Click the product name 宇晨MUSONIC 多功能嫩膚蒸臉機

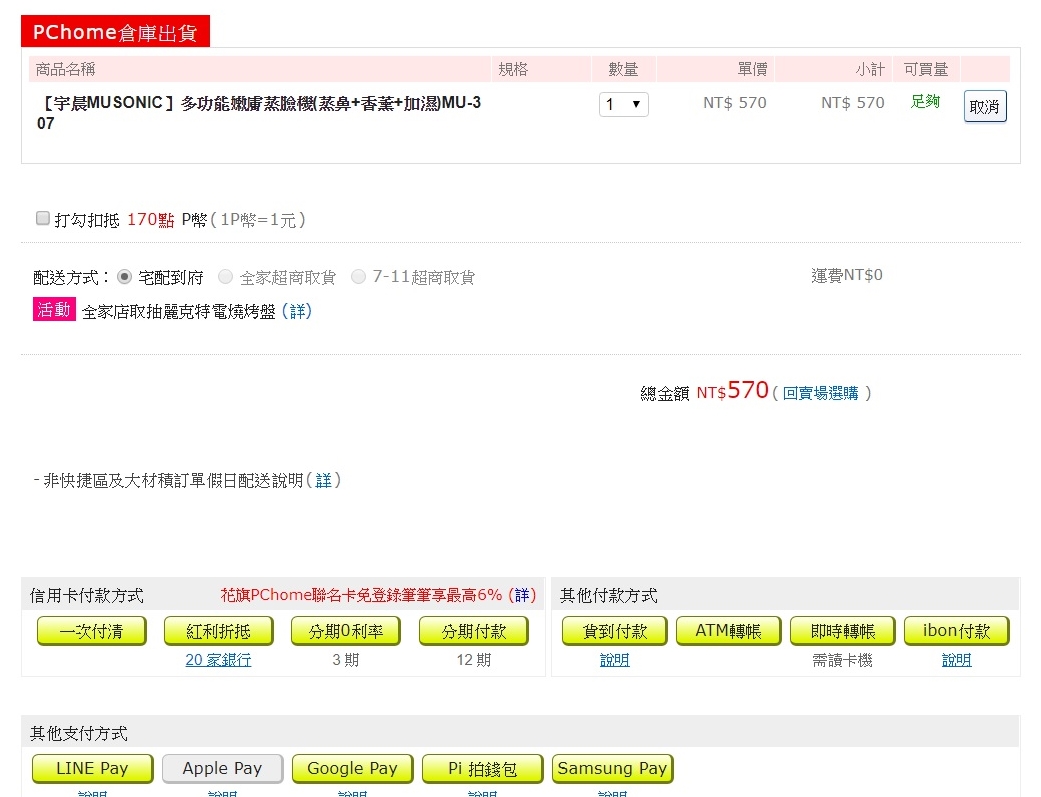(259, 113)
